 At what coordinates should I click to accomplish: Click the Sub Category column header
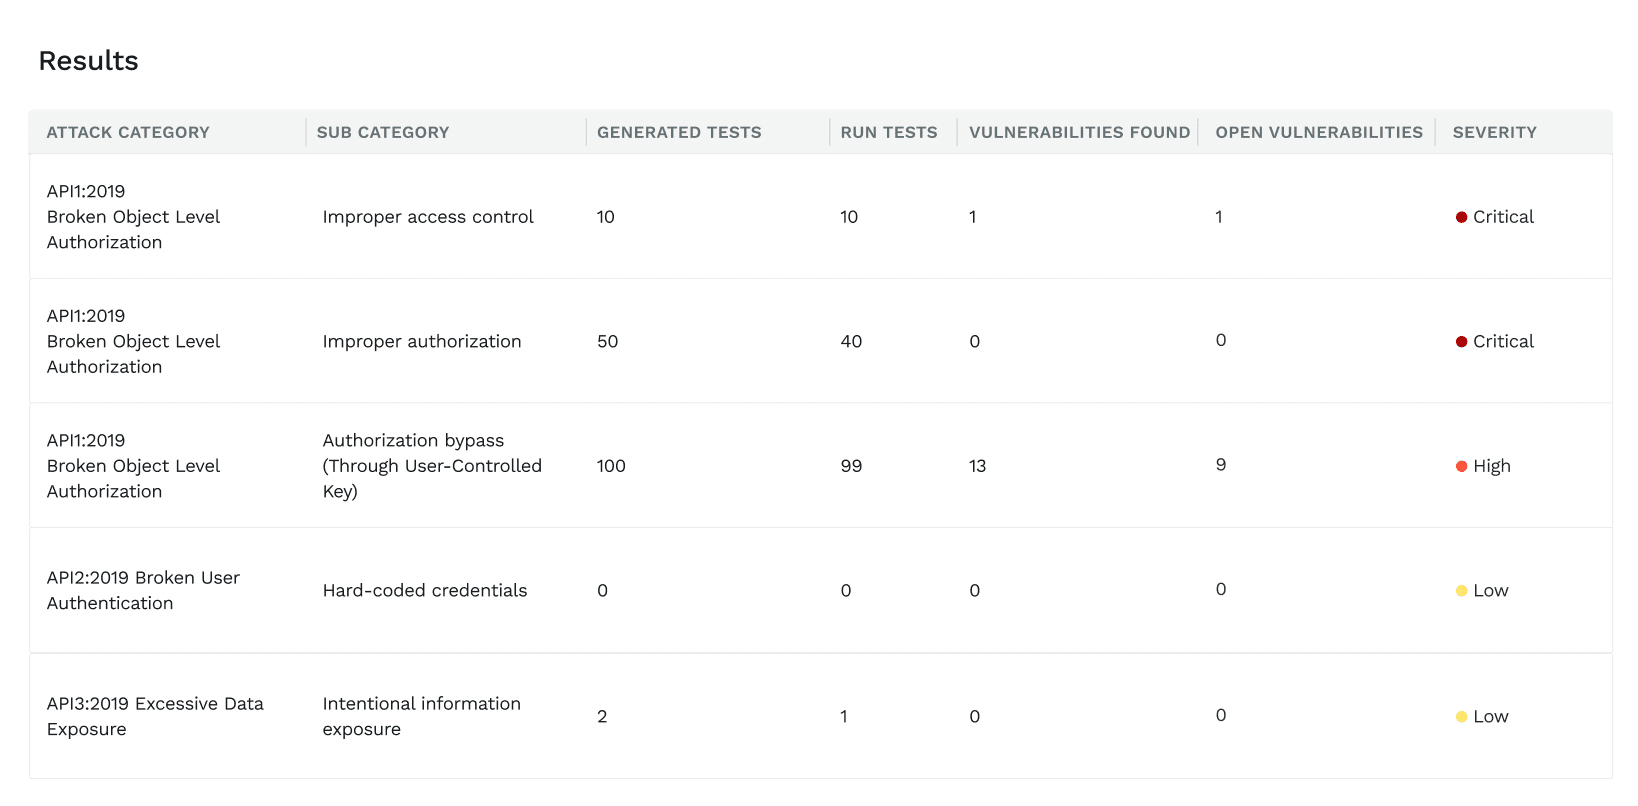[x=383, y=132]
